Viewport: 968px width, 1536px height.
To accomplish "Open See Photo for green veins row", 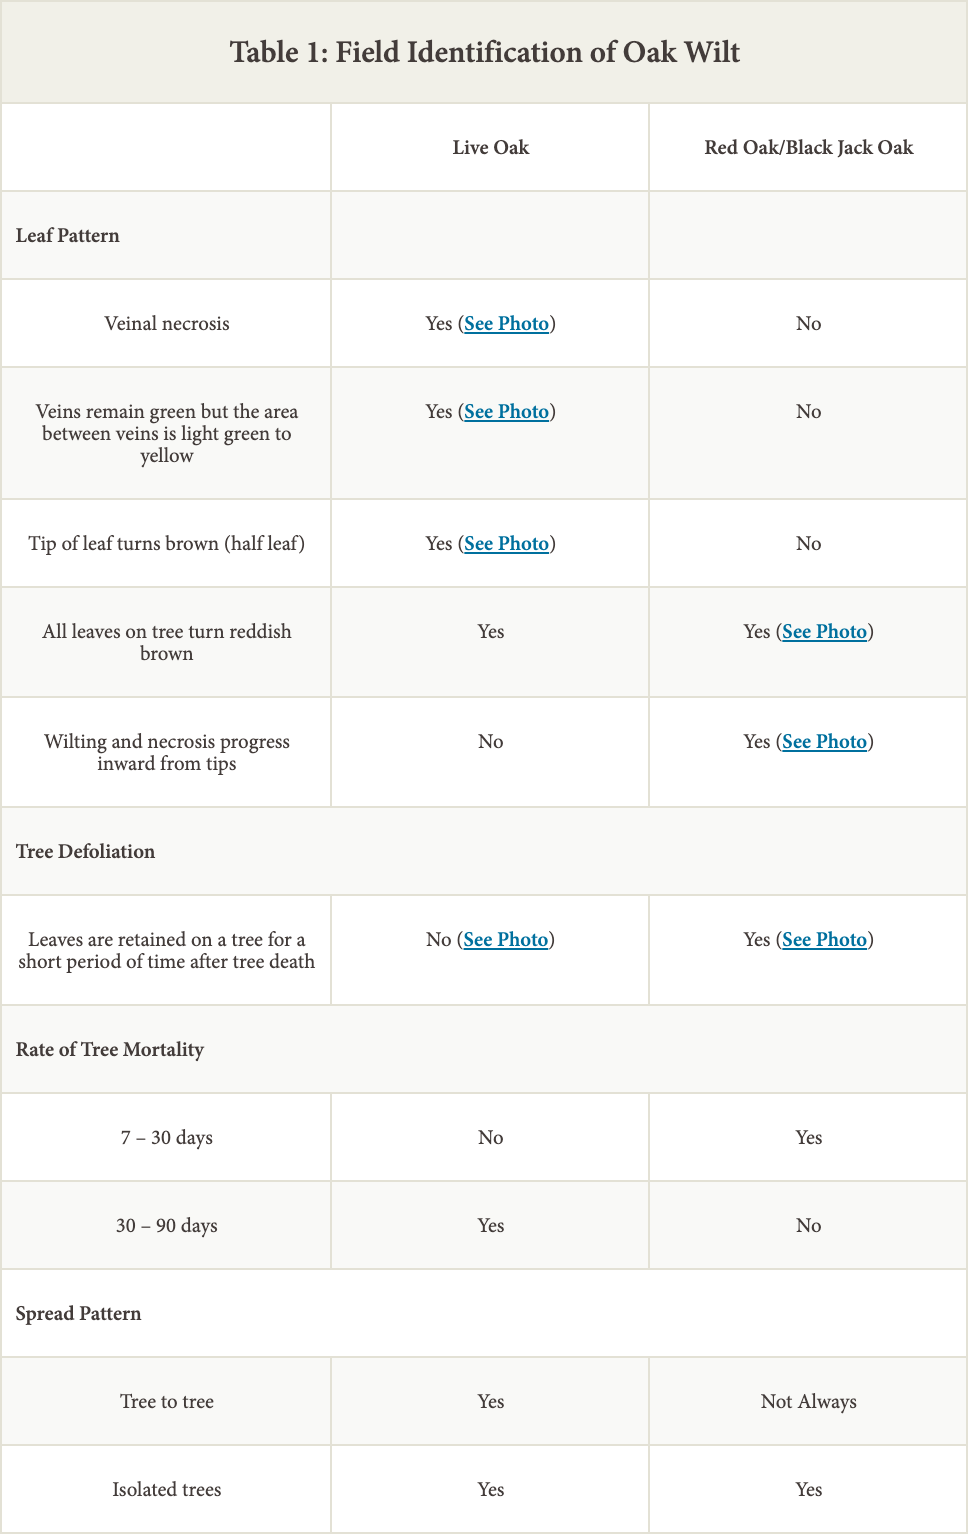I will pyautogui.click(x=506, y=412).
